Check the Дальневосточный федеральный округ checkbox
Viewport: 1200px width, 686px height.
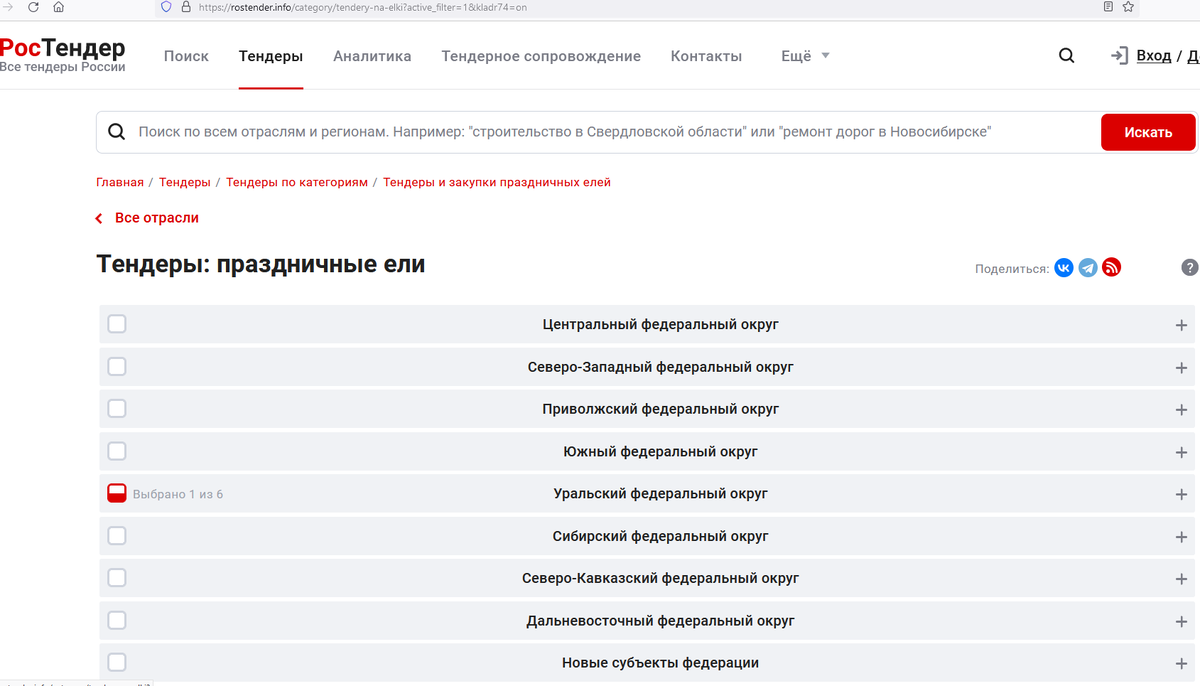pos(117,620)
